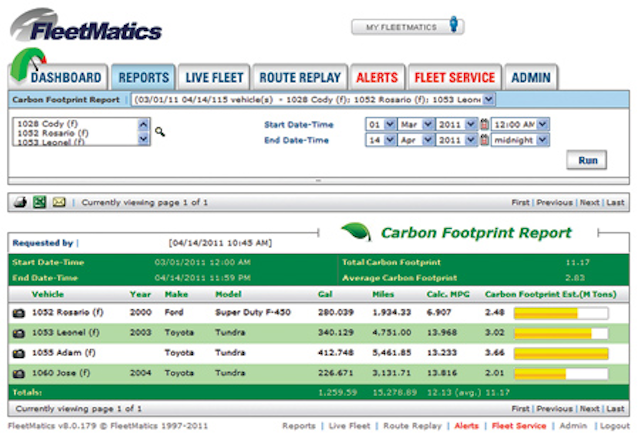Click the FleetMatics logo
This screenshot has height=434, width=640.
click(x=86, y=25)
